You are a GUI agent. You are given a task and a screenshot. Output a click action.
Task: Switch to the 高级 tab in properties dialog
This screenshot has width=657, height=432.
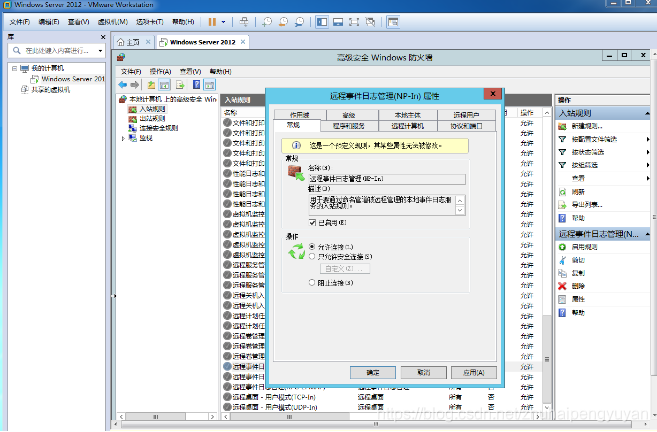(349, 115)
